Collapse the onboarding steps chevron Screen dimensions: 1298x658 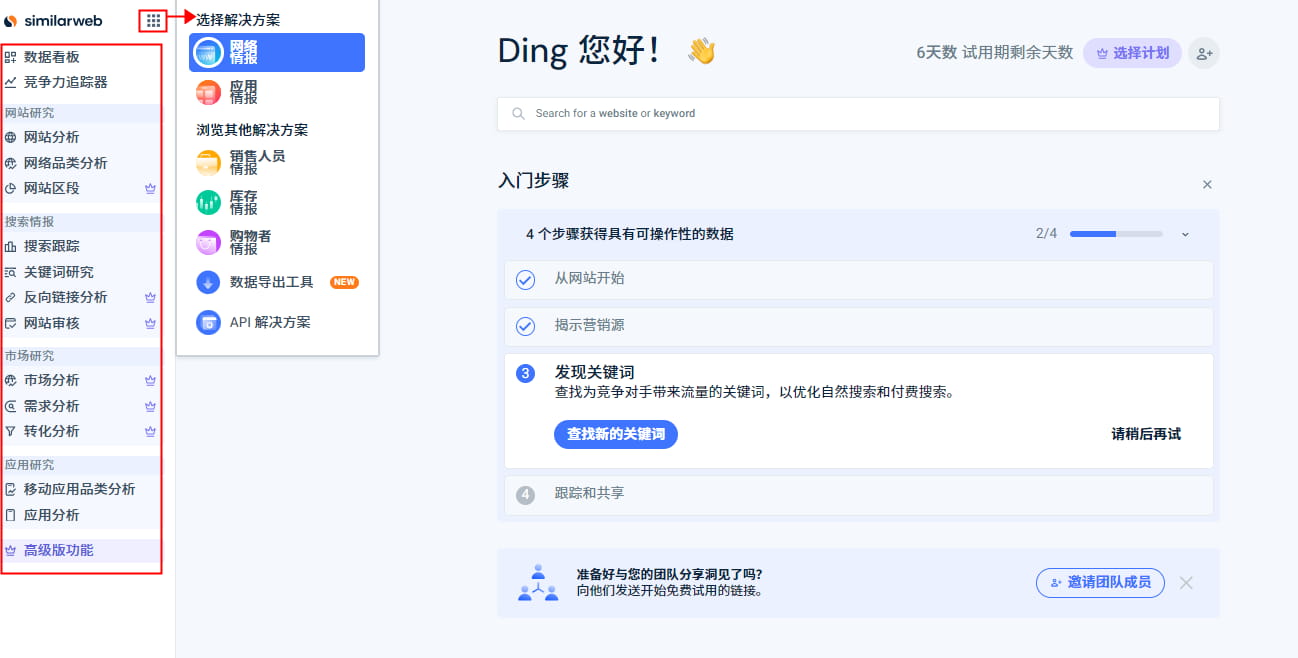coord(1185,234)
